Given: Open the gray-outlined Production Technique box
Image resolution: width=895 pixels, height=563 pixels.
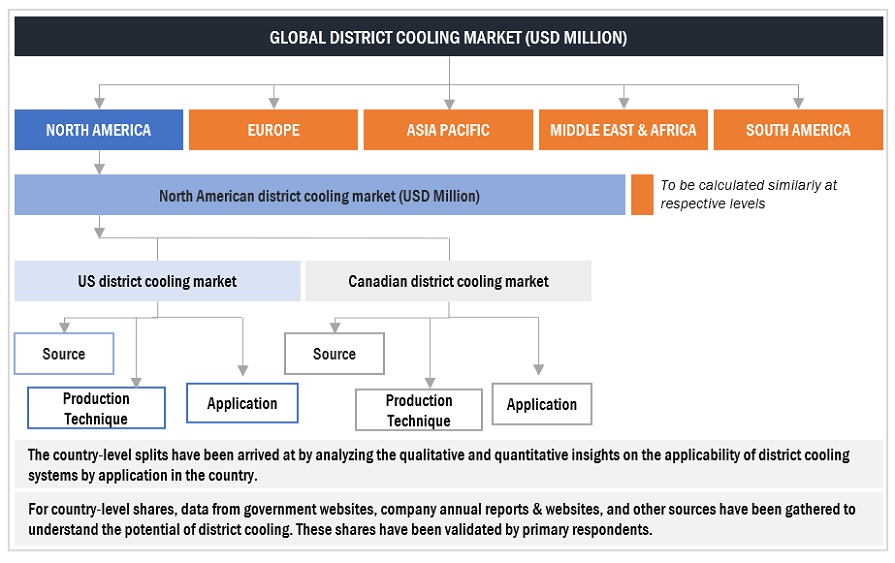Looking at the screenshot, I should 418,410.
